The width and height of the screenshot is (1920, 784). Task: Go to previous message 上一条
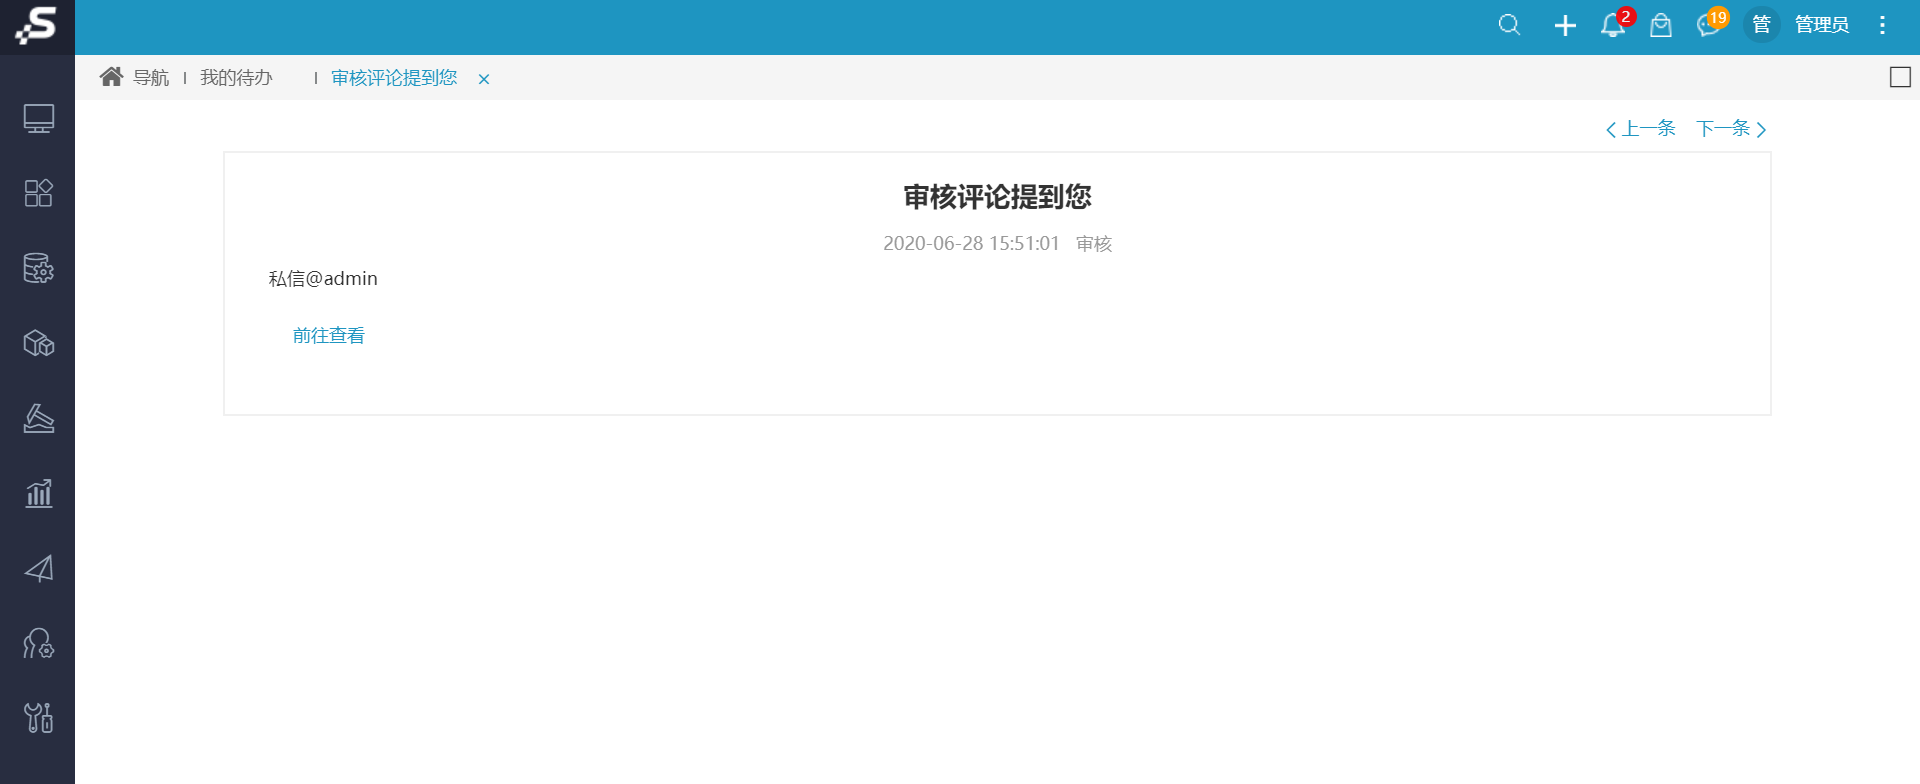tap(1640, 129)
